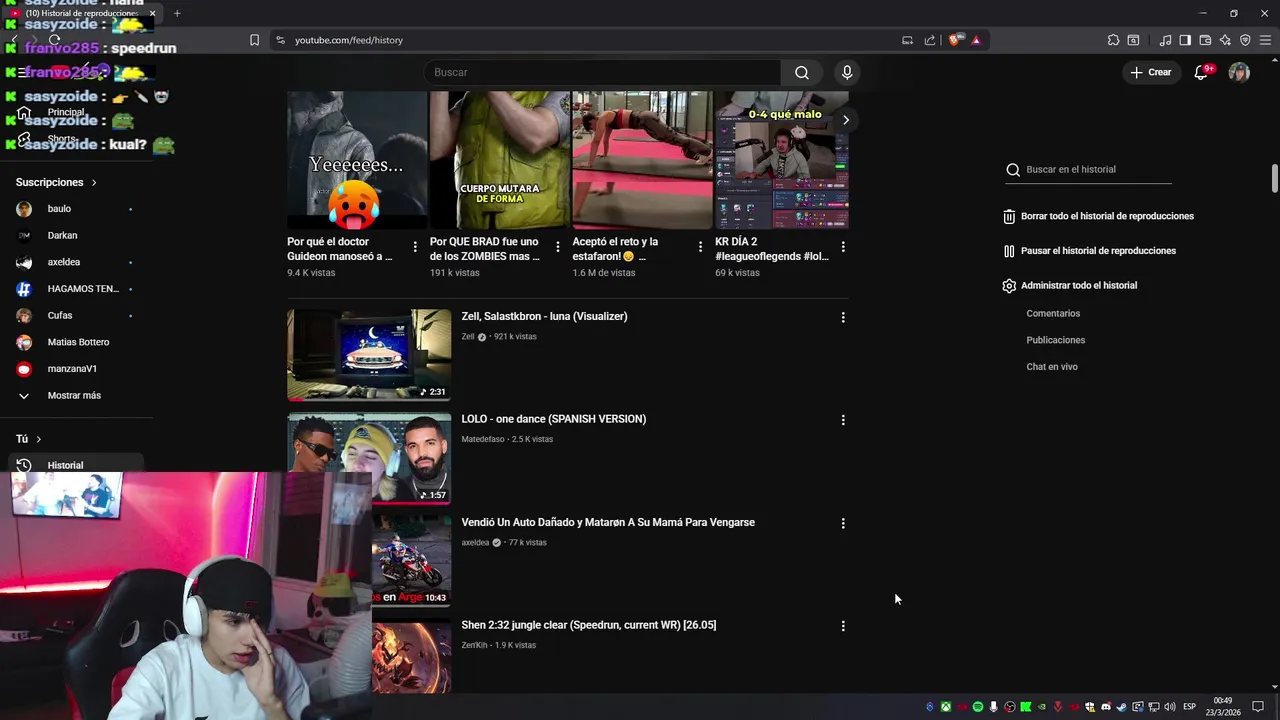
Task: Open Windows notification center icon
Action: 1258,707
